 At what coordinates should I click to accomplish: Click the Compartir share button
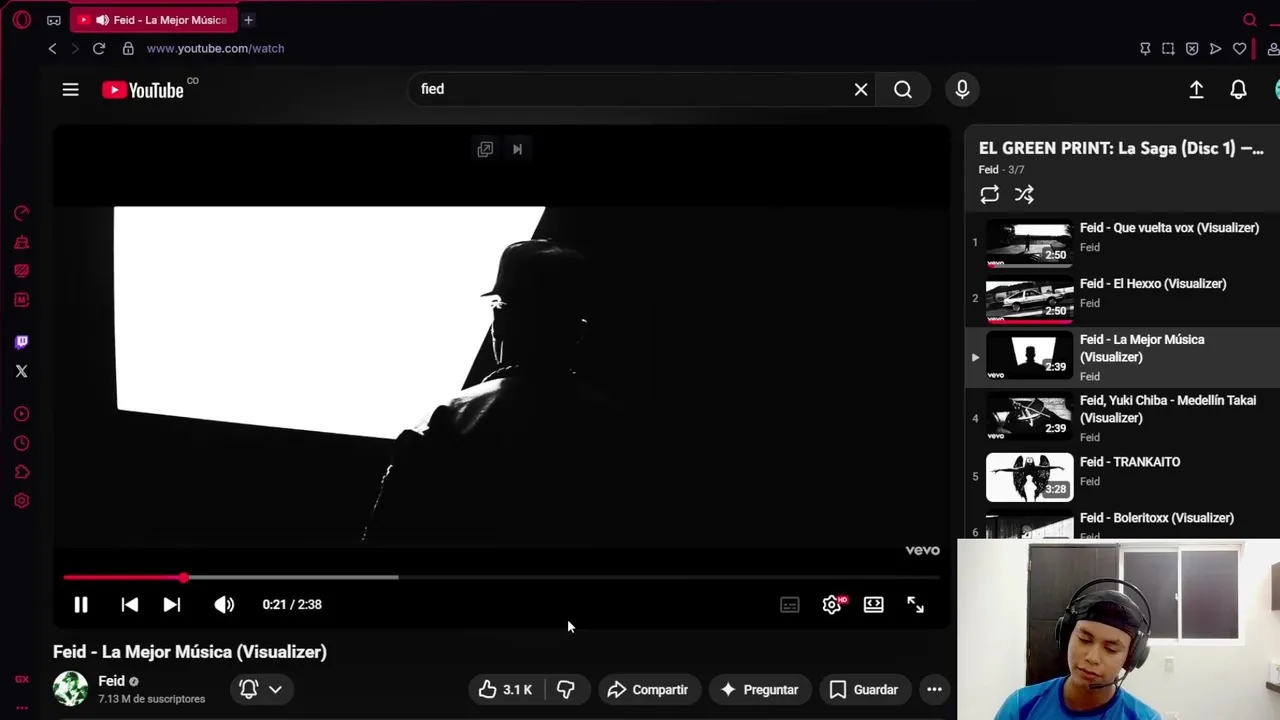click(648, 690)
